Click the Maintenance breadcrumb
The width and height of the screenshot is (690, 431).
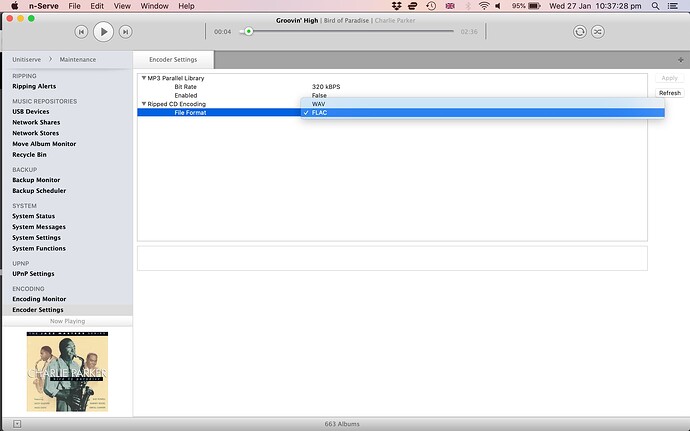tap(77, 59)
